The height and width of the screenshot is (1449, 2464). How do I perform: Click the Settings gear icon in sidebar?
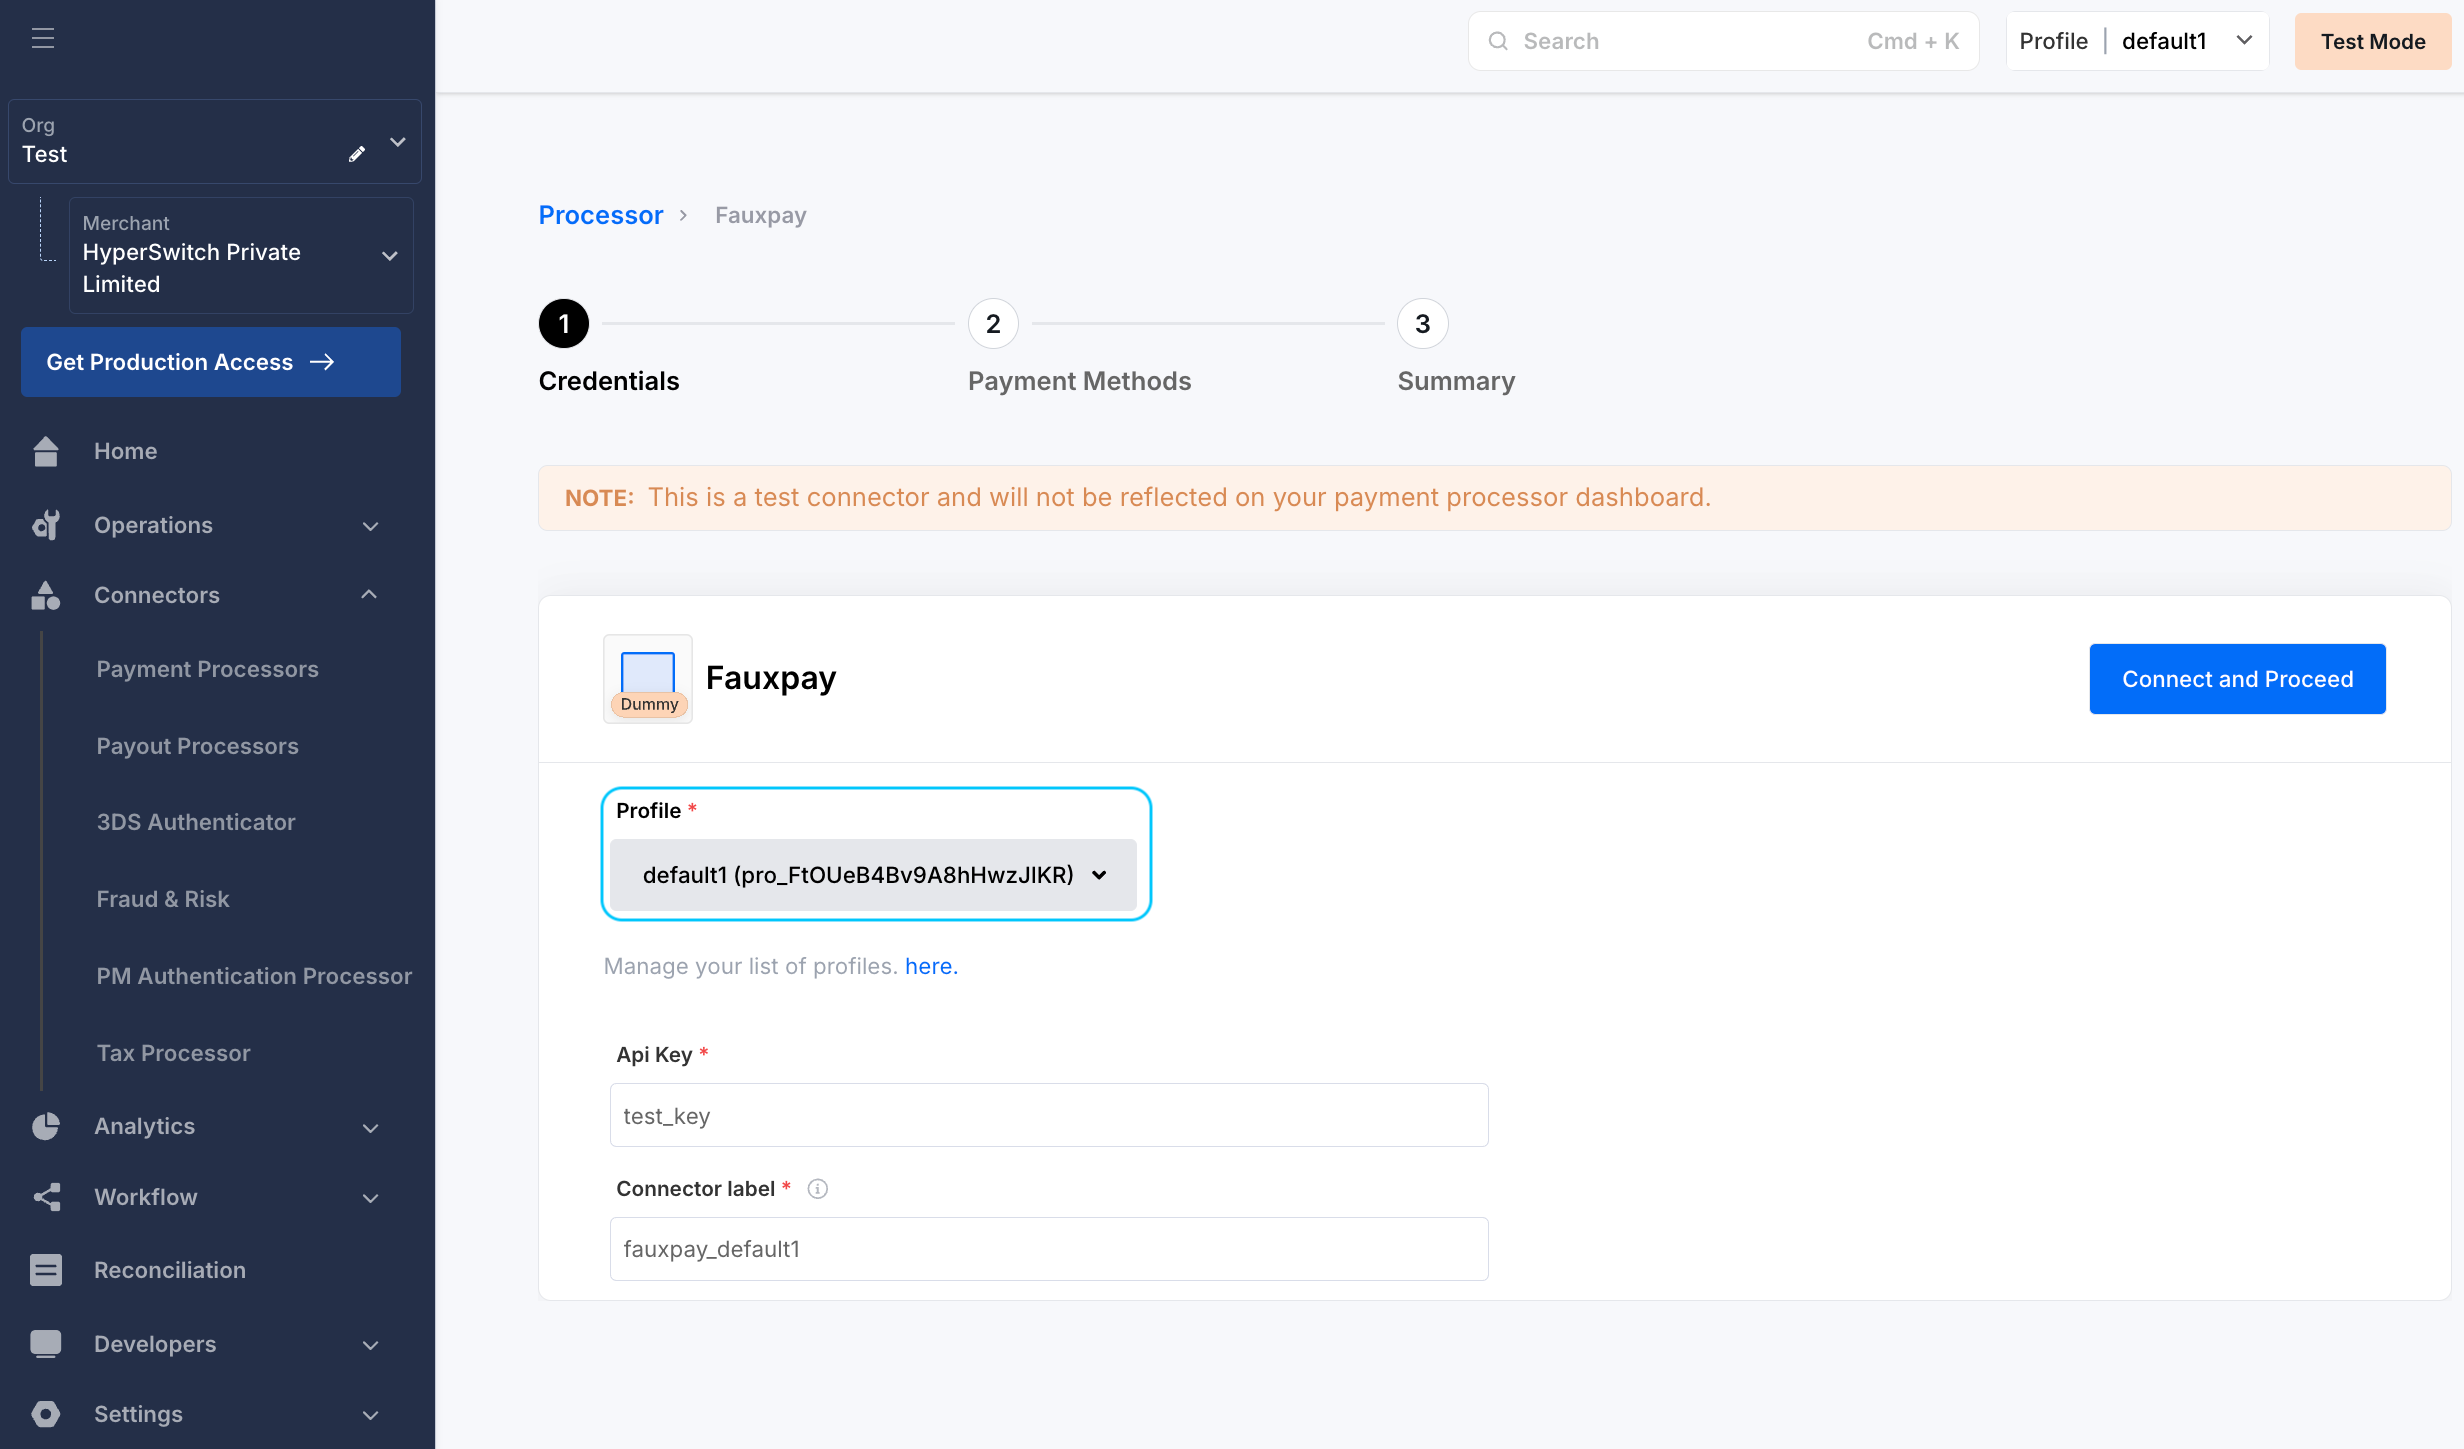coord(46,1414)
